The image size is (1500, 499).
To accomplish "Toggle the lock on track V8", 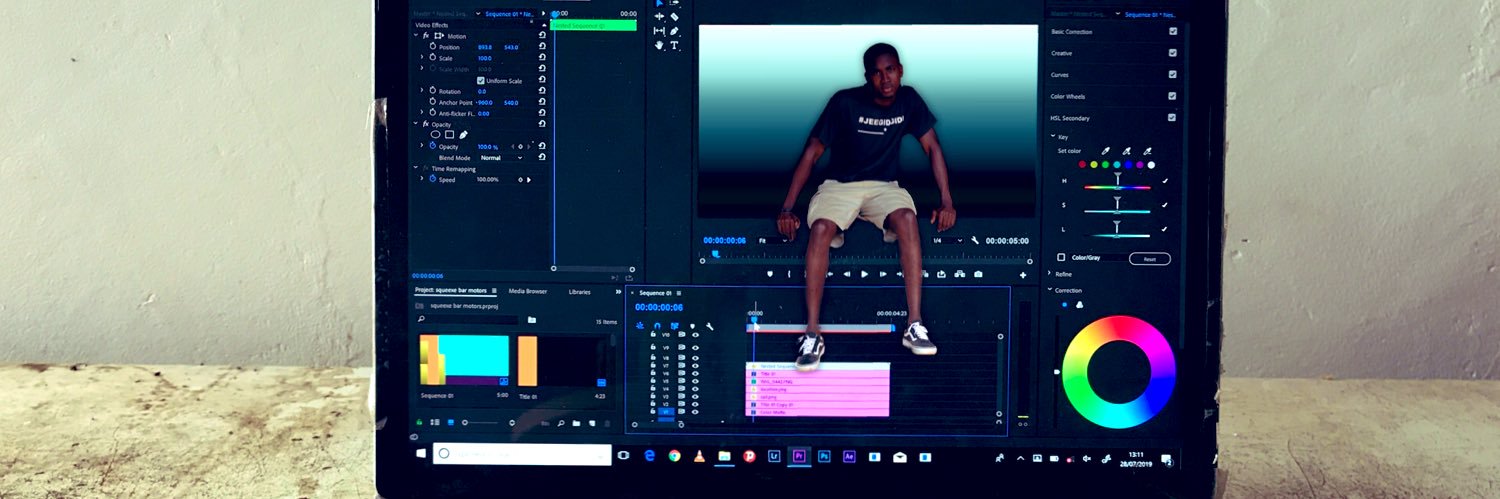I will pyautogui.click(x=653, y=357).
